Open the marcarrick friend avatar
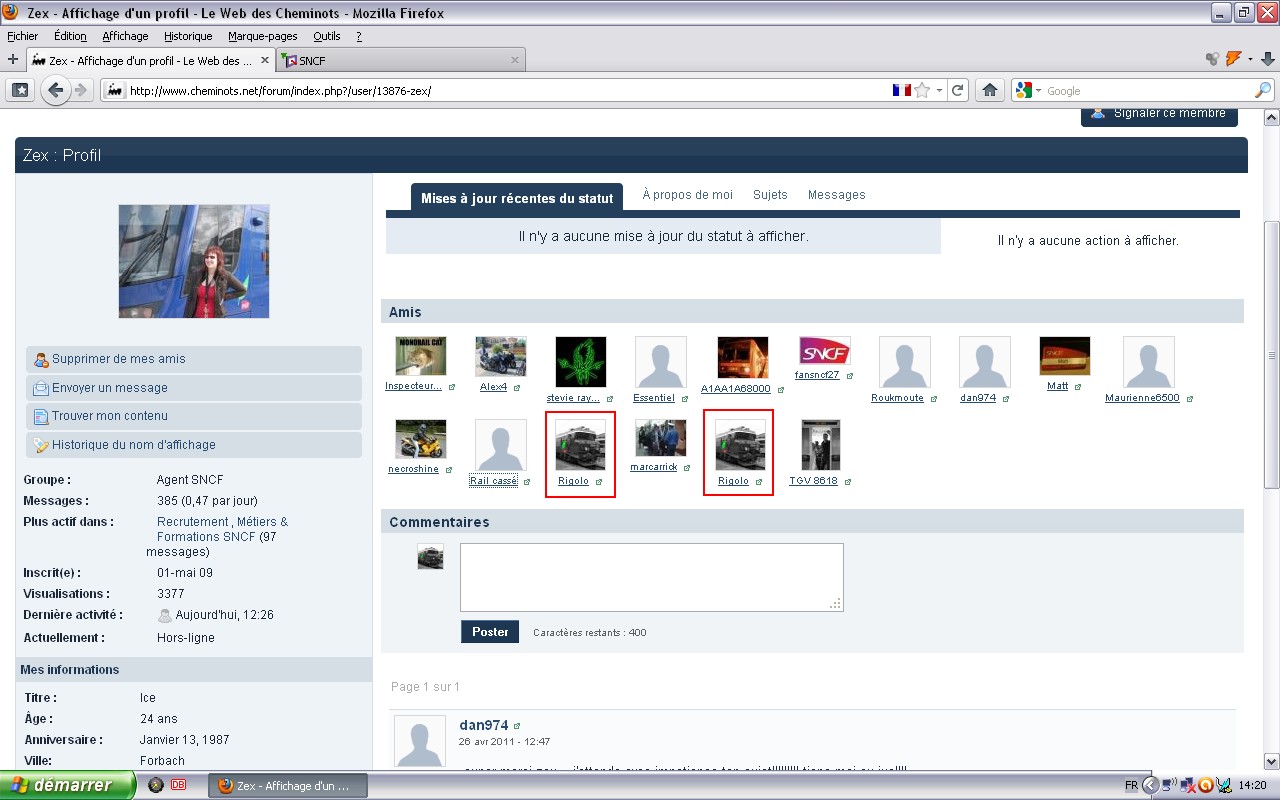Screen dimensions: 1280x800 (661, 438)
